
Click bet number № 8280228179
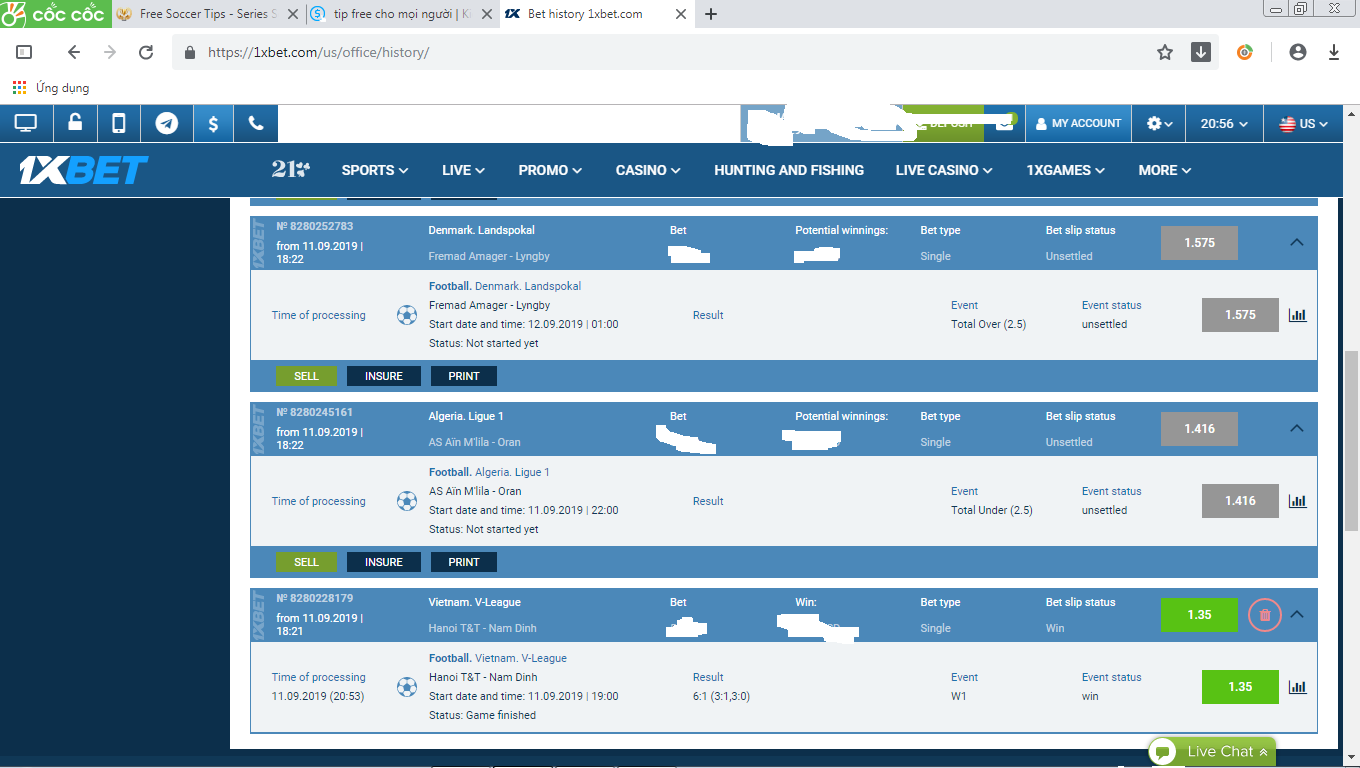click(315, 598)
